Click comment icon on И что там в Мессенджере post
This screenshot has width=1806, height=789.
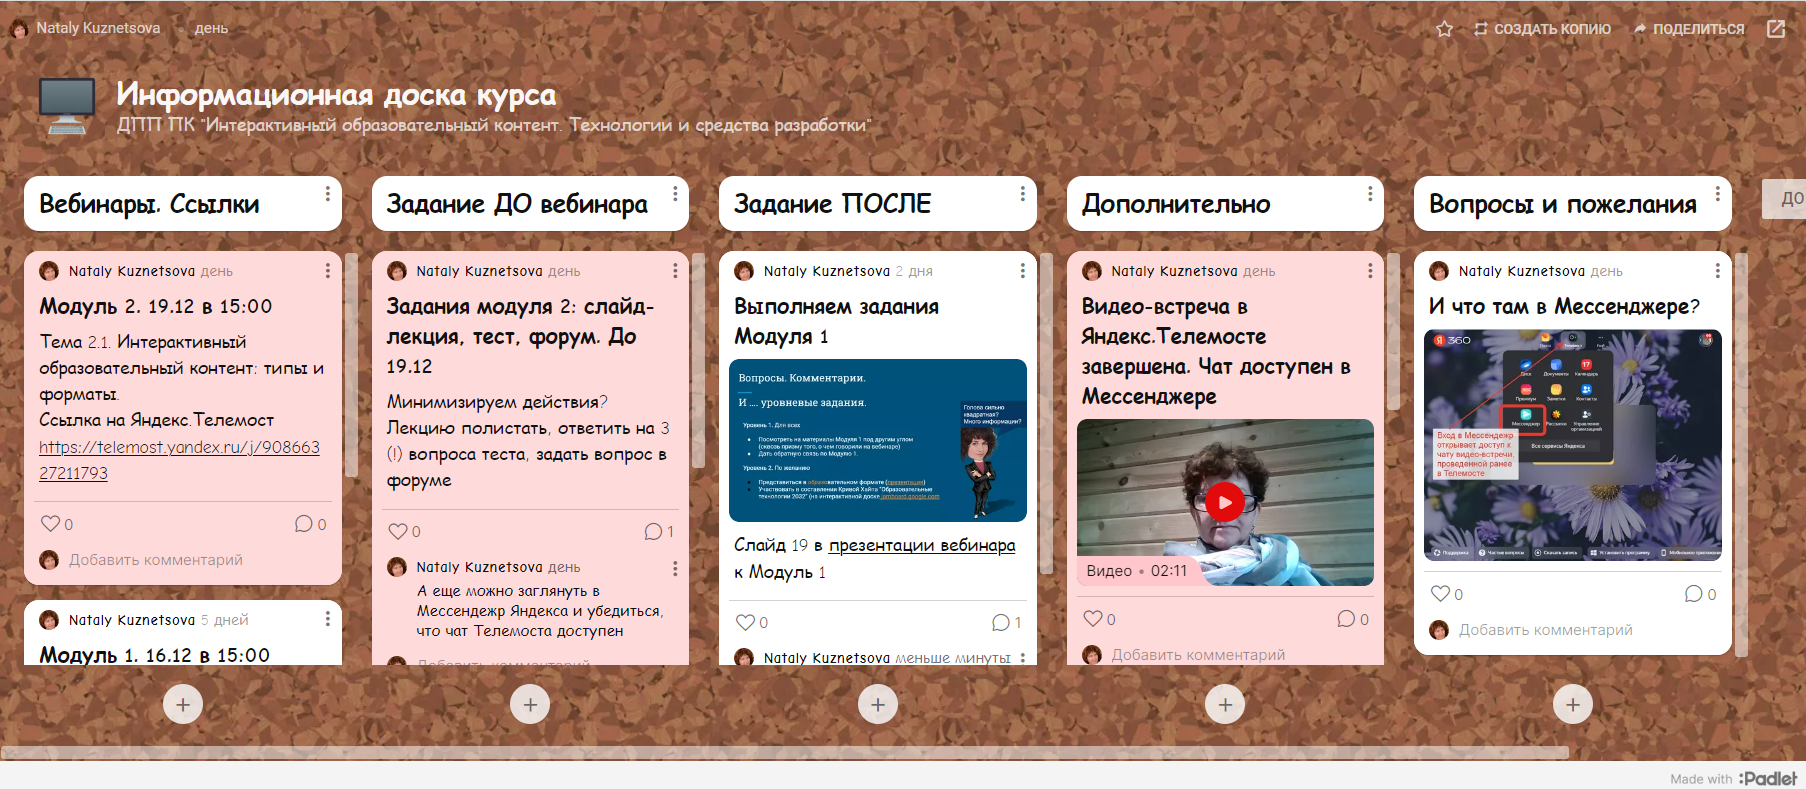coord(1693,594)
